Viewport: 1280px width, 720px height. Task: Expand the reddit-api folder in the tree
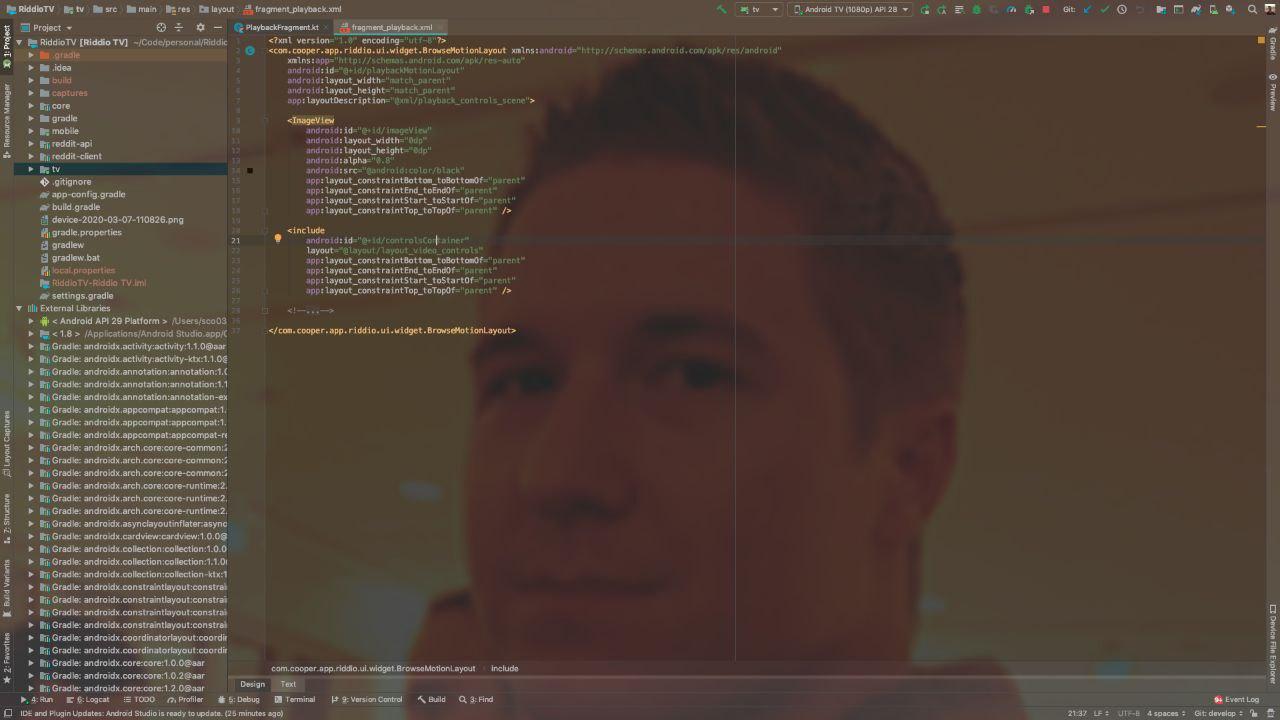tap(31, 144)
